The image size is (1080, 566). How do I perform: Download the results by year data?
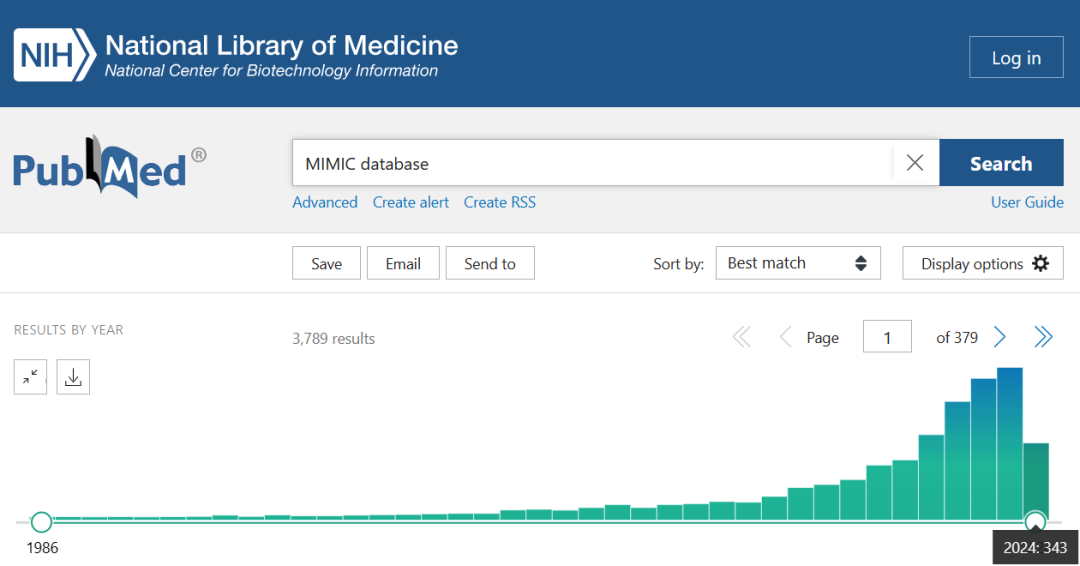[73, 377]
